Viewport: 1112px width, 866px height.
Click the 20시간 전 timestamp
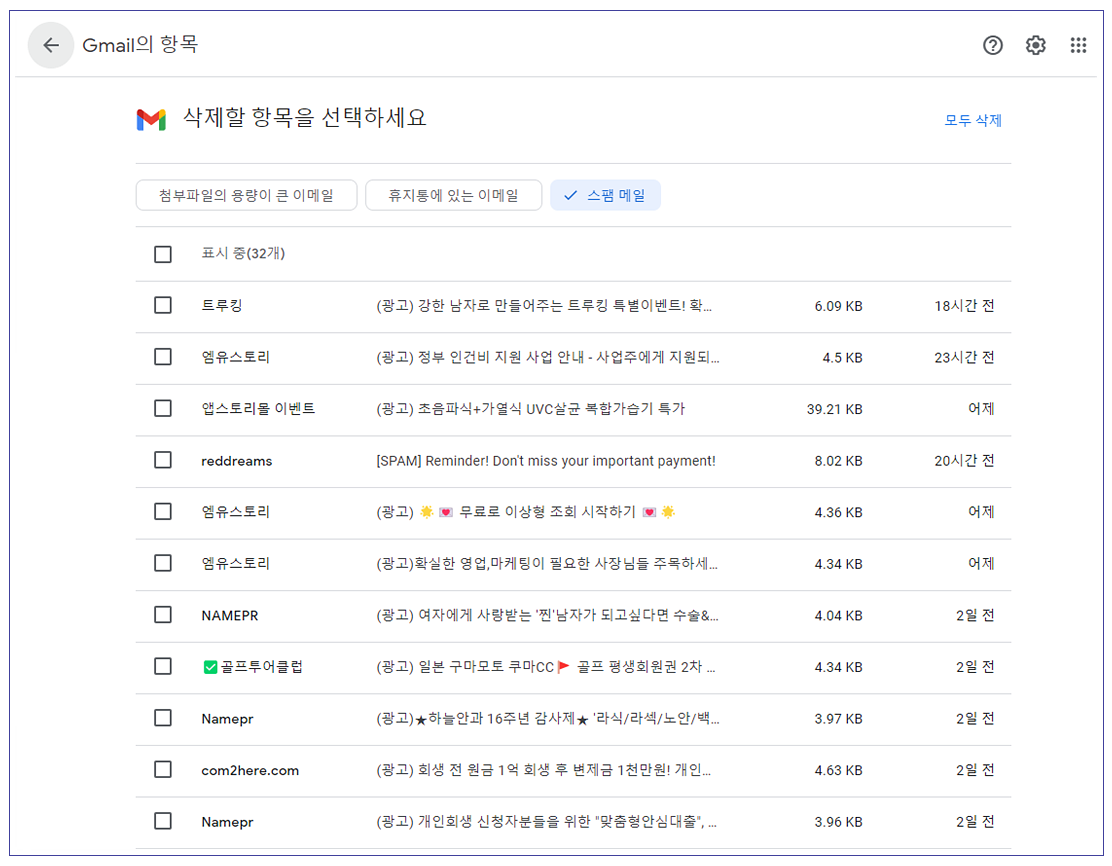(x=964, y=461)
